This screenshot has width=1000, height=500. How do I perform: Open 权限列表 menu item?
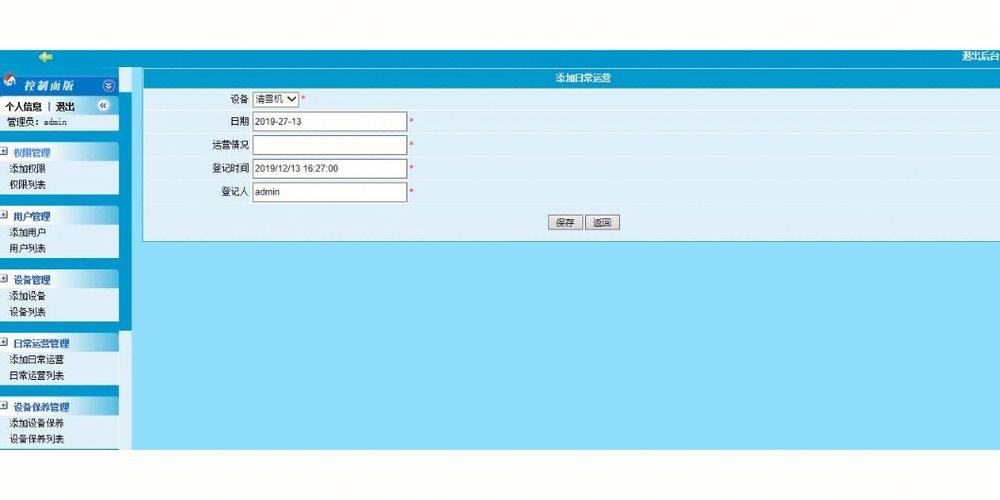pos(27,184)
